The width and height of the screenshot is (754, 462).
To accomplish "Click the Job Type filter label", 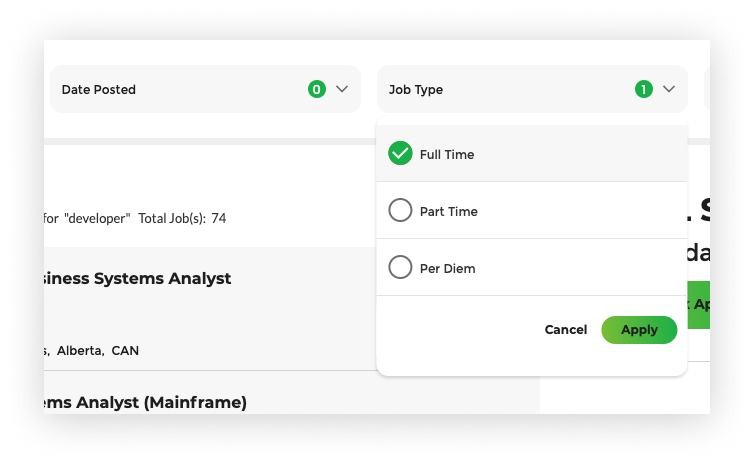I will click(x=416, y=89).
